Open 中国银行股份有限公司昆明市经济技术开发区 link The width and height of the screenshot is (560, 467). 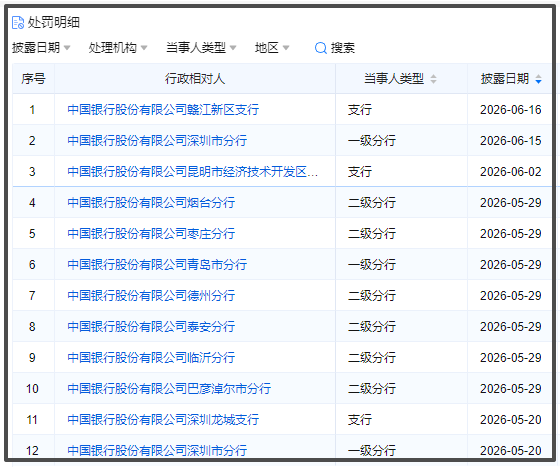click(192, 172)
